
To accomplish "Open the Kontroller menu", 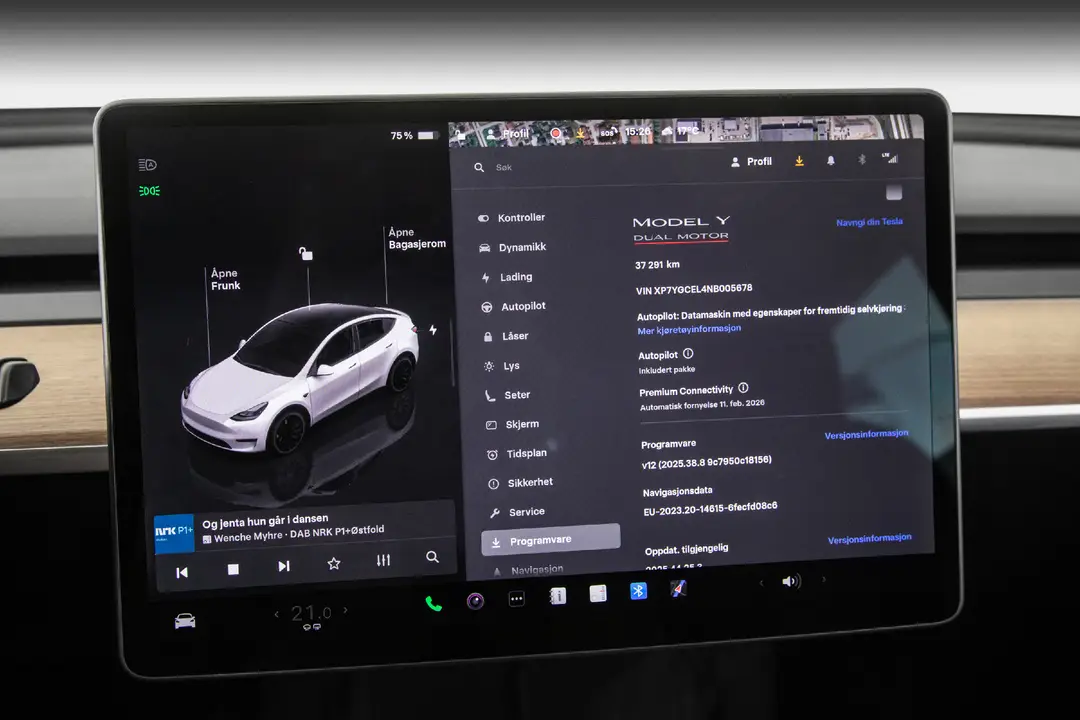I will pos(511,218).
